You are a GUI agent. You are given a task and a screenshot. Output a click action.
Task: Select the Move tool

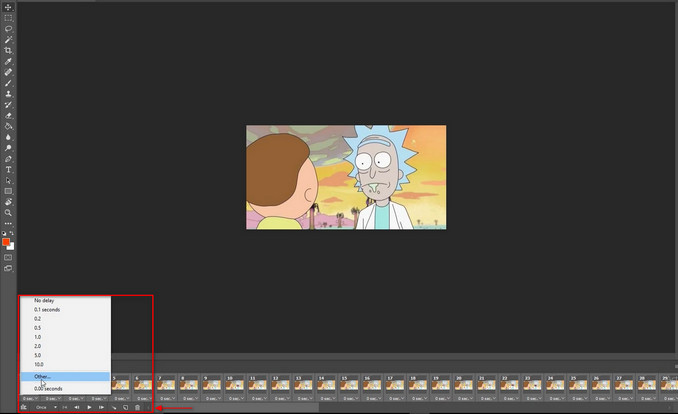8,7
